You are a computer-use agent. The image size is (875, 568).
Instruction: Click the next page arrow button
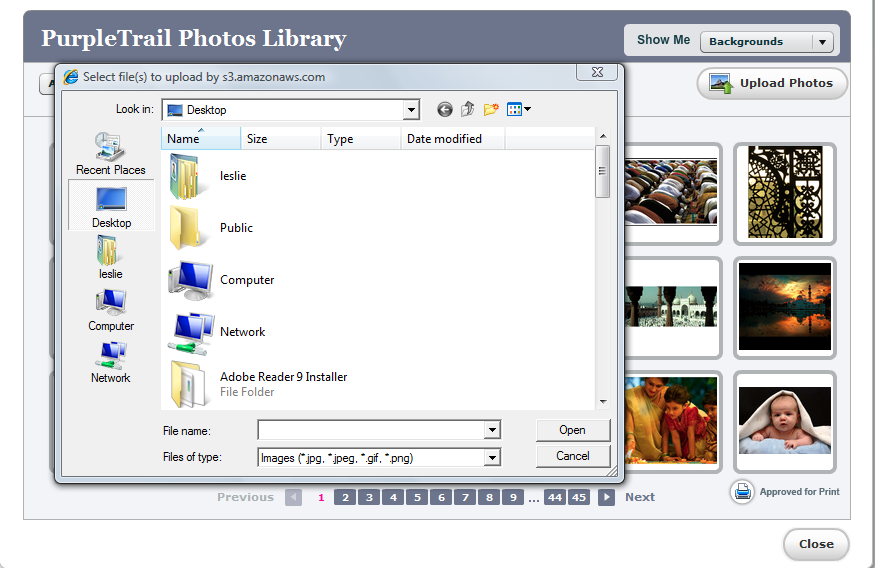click(606, 497)
